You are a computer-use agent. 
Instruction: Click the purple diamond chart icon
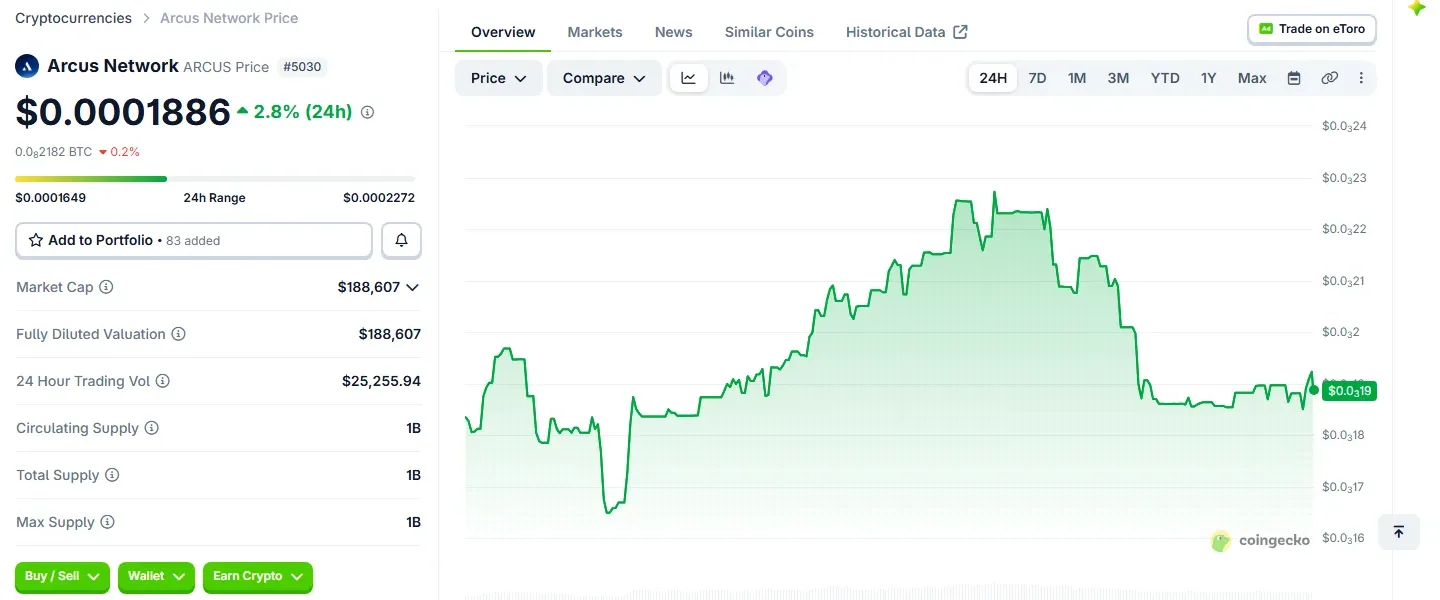click(x=765, y=78)
